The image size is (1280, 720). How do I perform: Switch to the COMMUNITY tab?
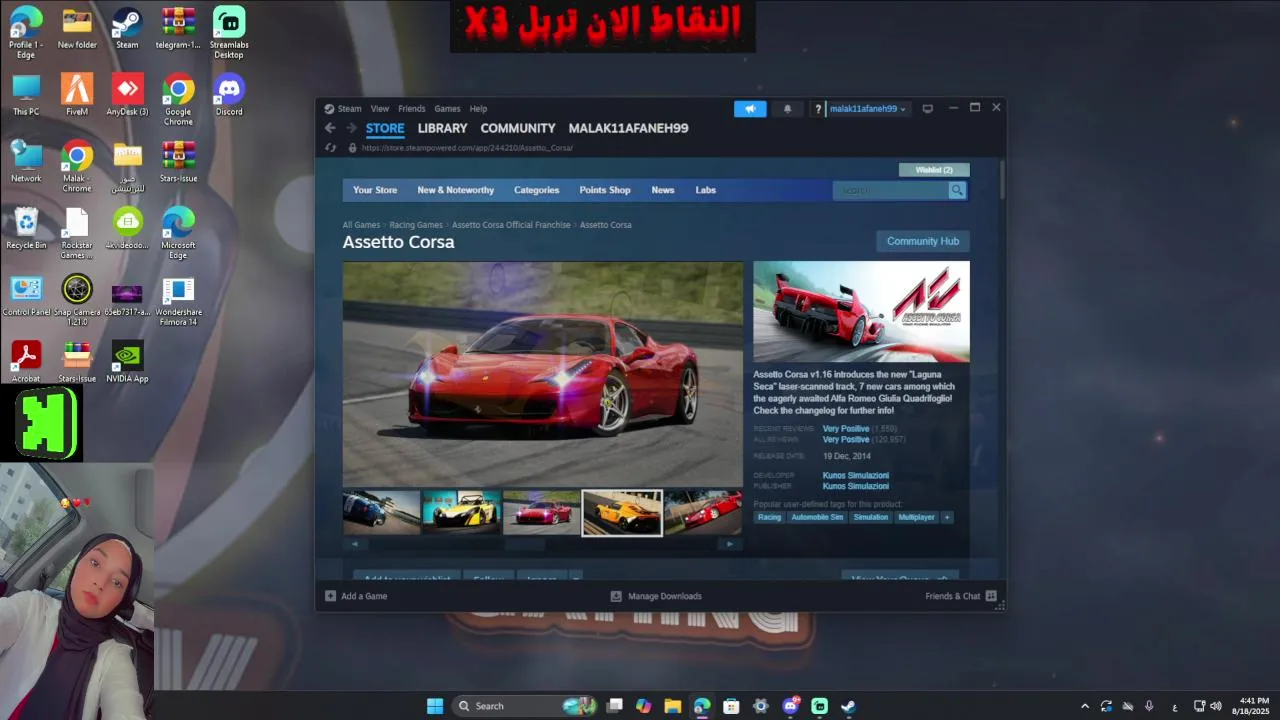pos(518,128)
